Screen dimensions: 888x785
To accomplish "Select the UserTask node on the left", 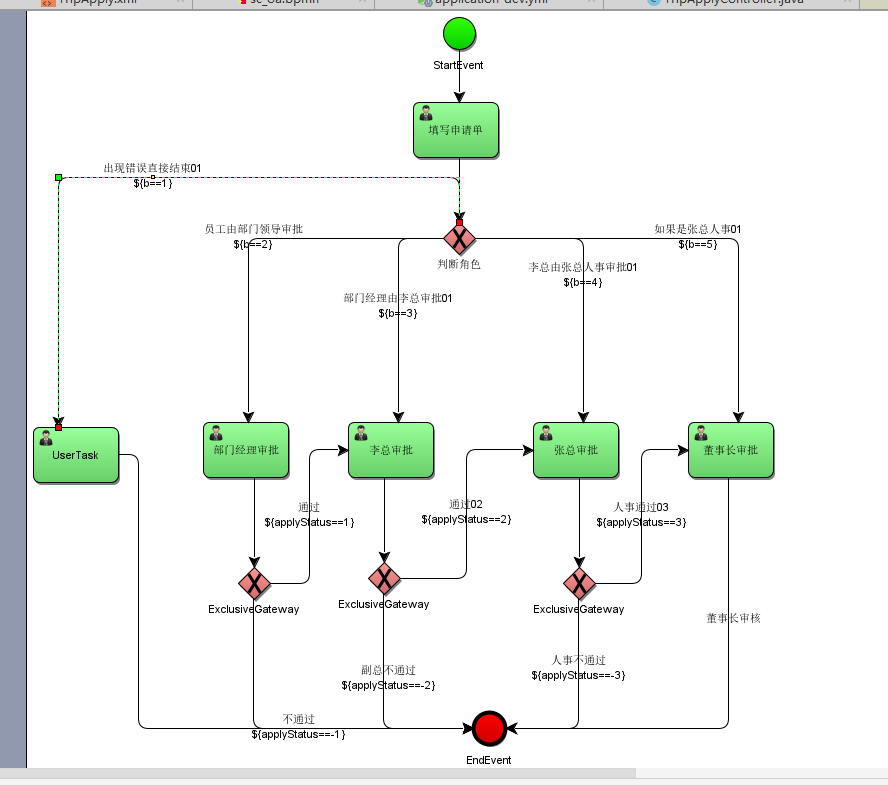I will tap(77, 455).
